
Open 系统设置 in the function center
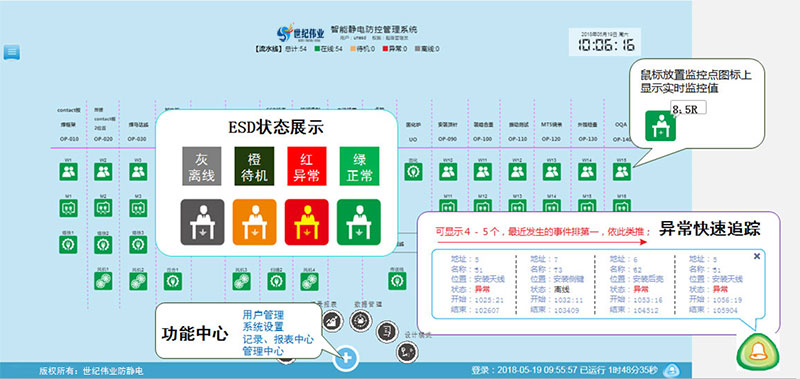pos(263,327)
